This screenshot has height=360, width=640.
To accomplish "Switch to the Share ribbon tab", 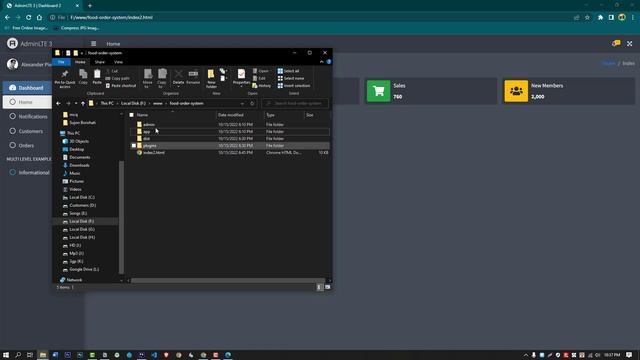I will coord(100,62).
